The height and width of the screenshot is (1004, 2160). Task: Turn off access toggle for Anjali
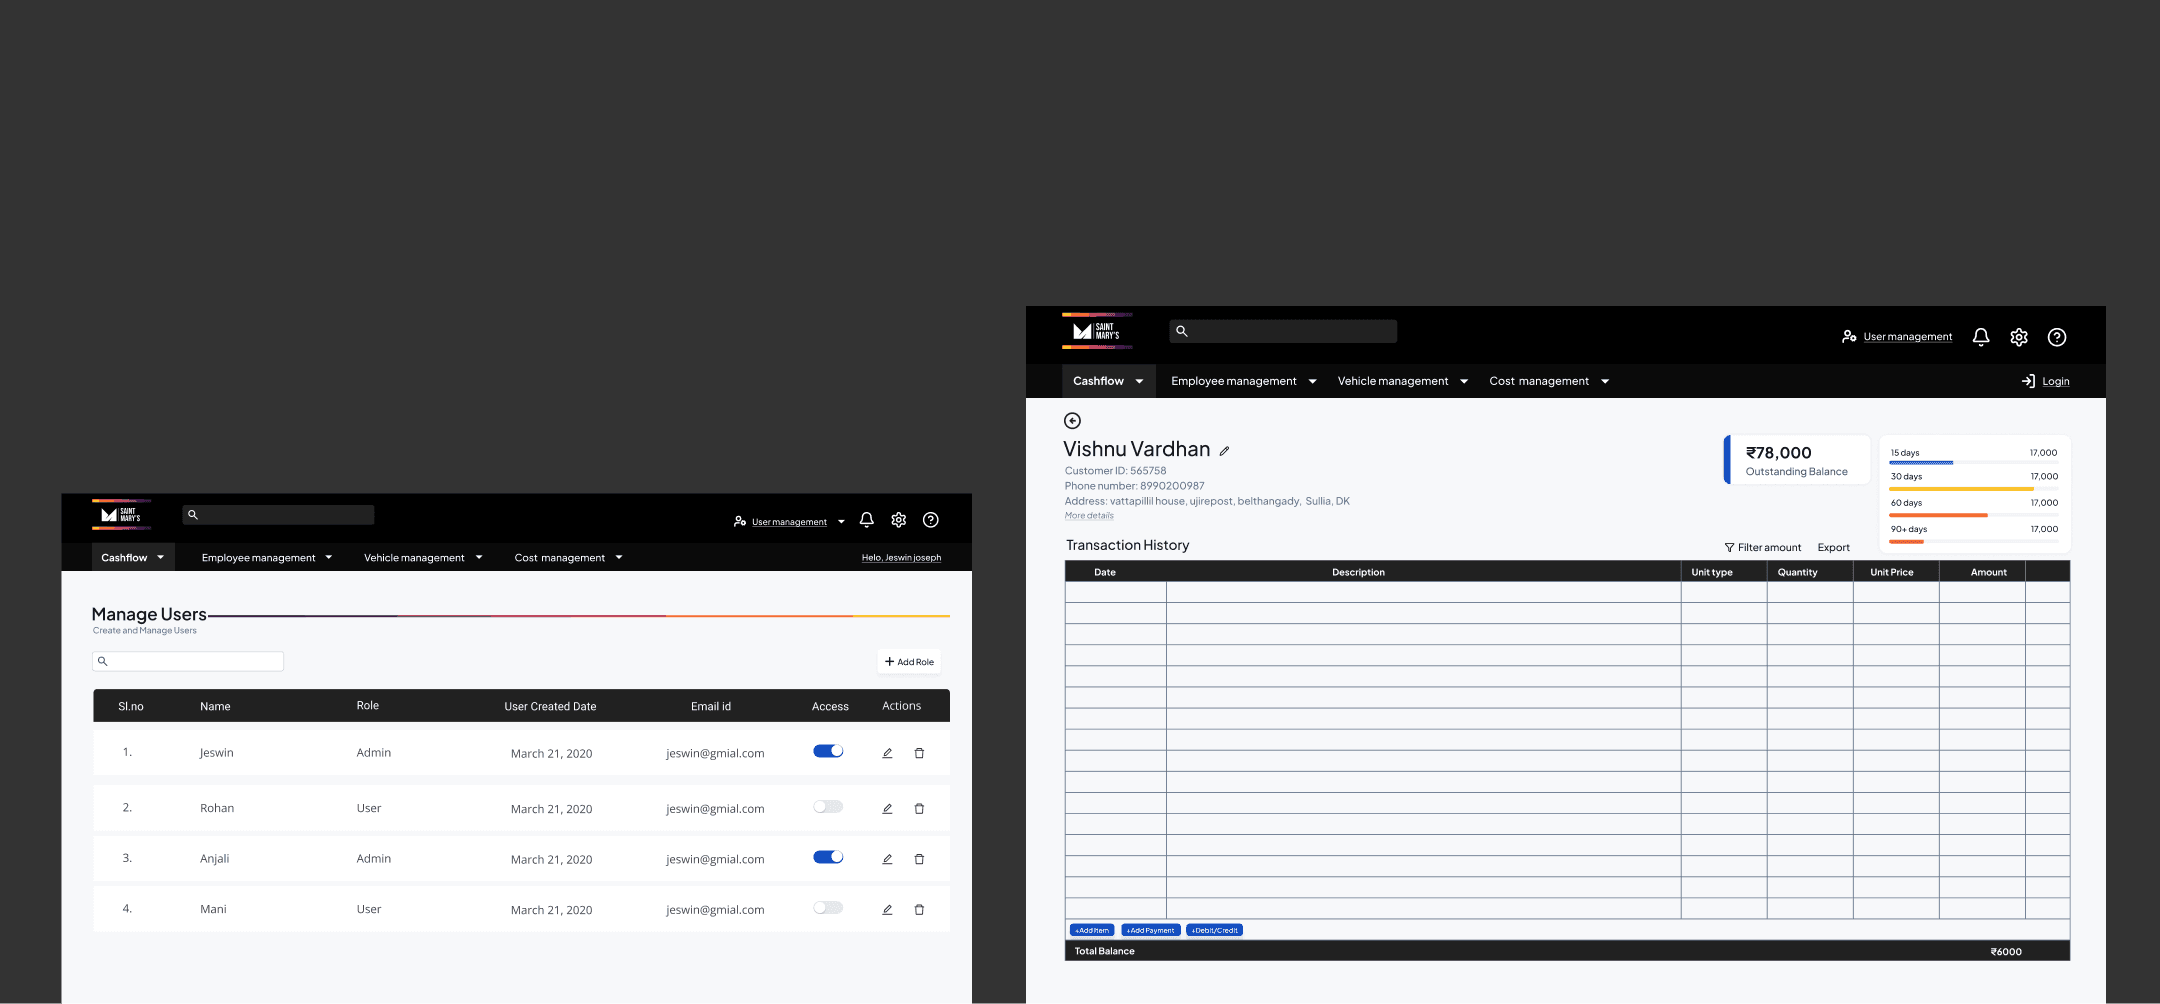click(x=828, y=857)
